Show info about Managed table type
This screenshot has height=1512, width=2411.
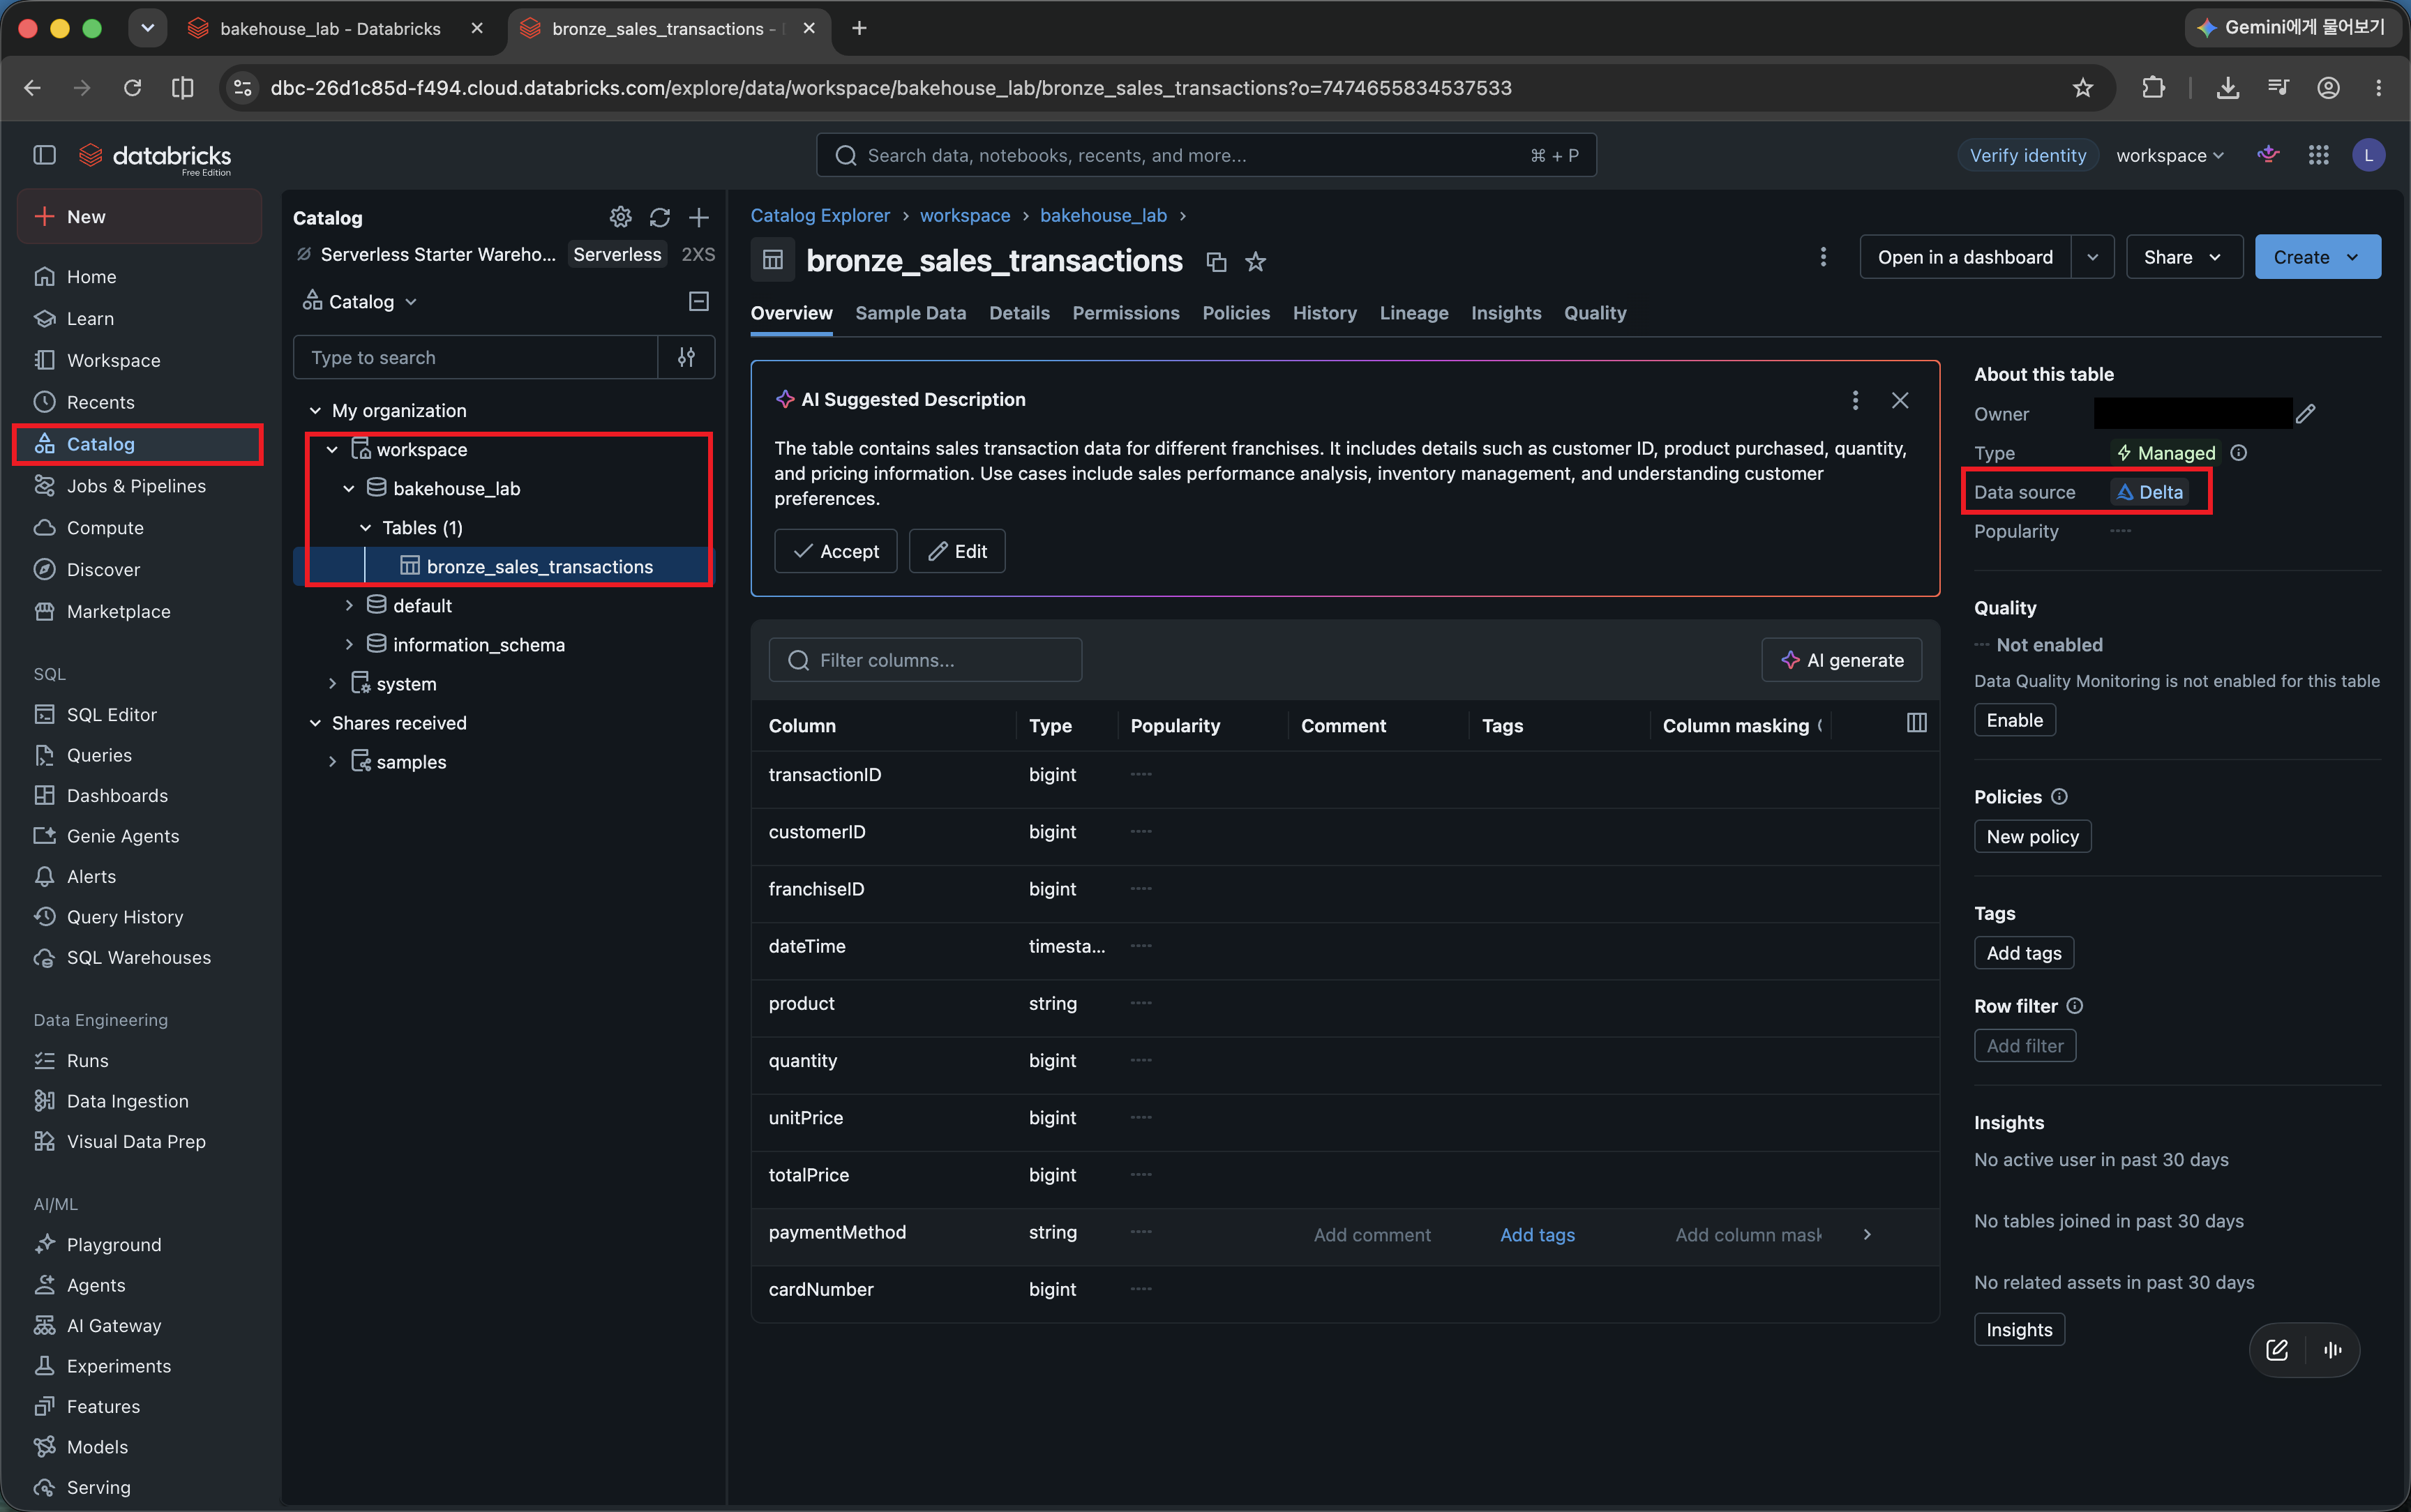(2239, 453)
